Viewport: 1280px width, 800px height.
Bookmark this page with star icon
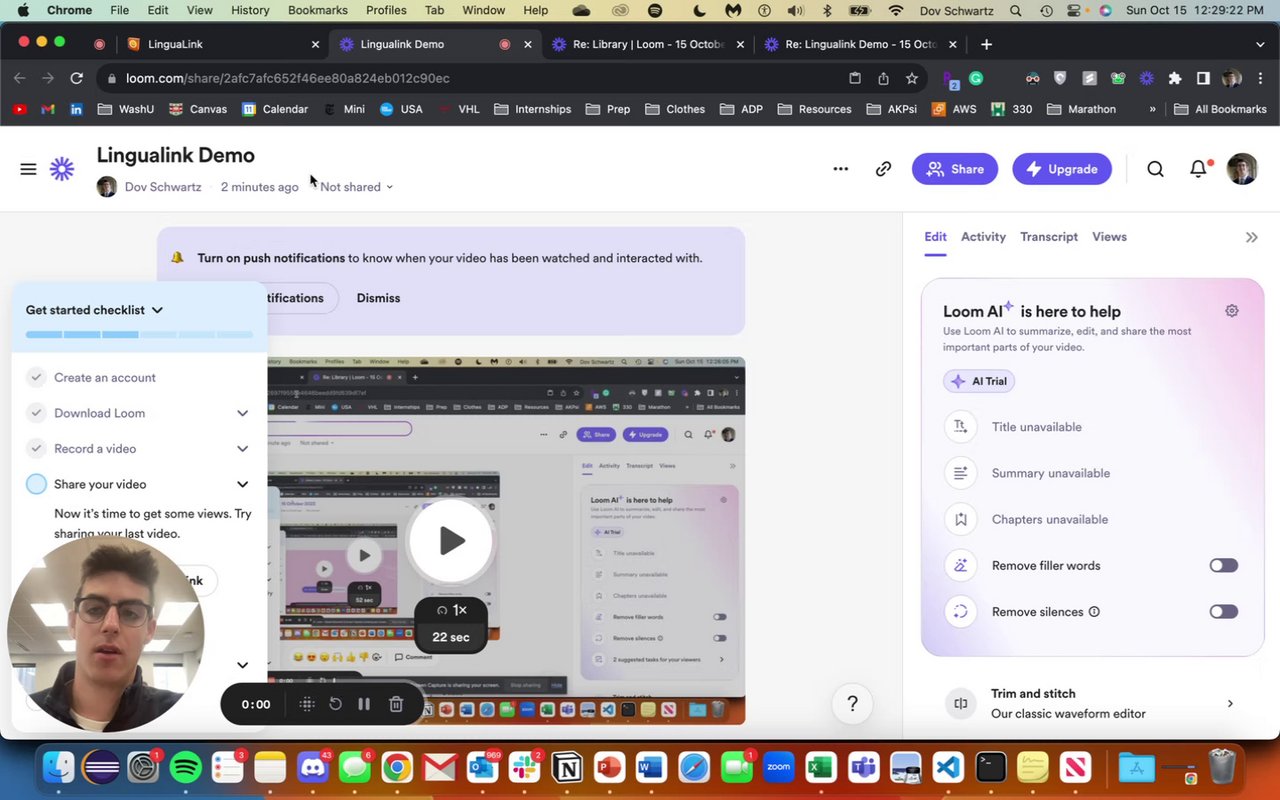[912, 78]
